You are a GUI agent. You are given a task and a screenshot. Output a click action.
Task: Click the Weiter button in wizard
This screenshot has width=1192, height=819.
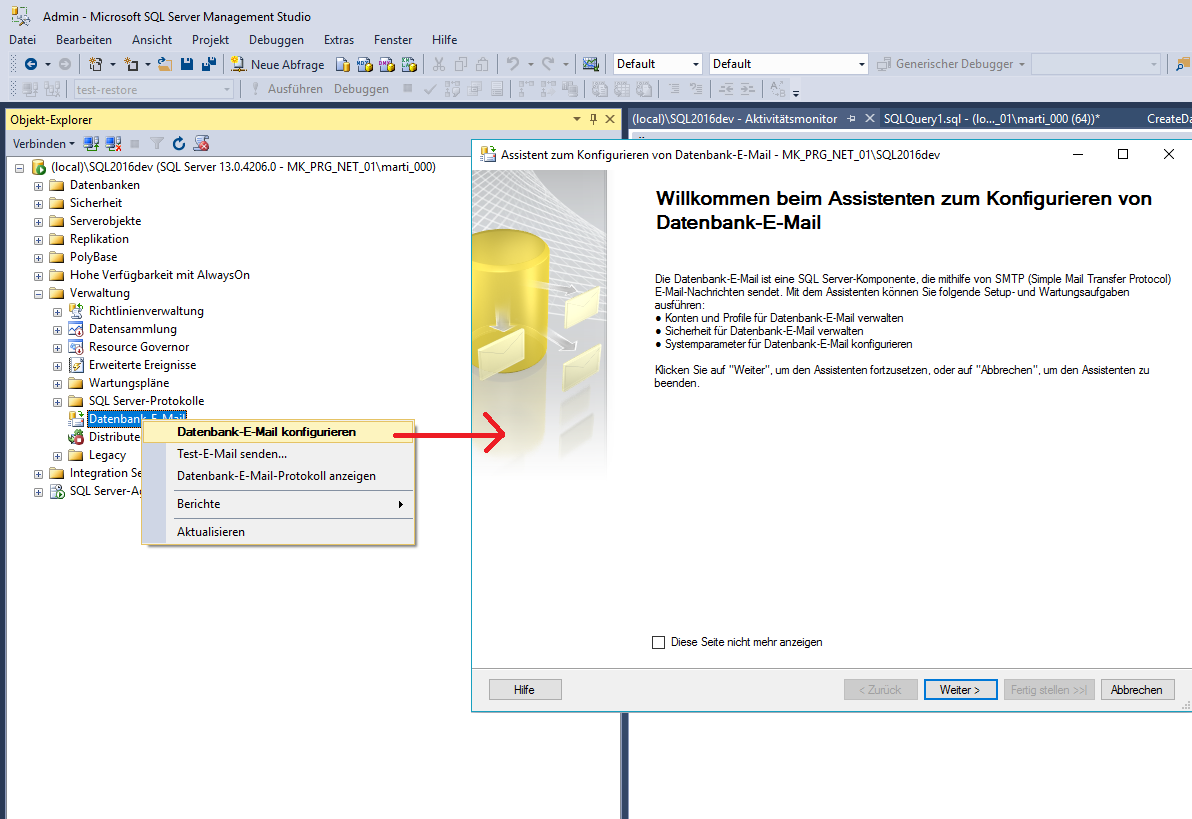[960, 690]
